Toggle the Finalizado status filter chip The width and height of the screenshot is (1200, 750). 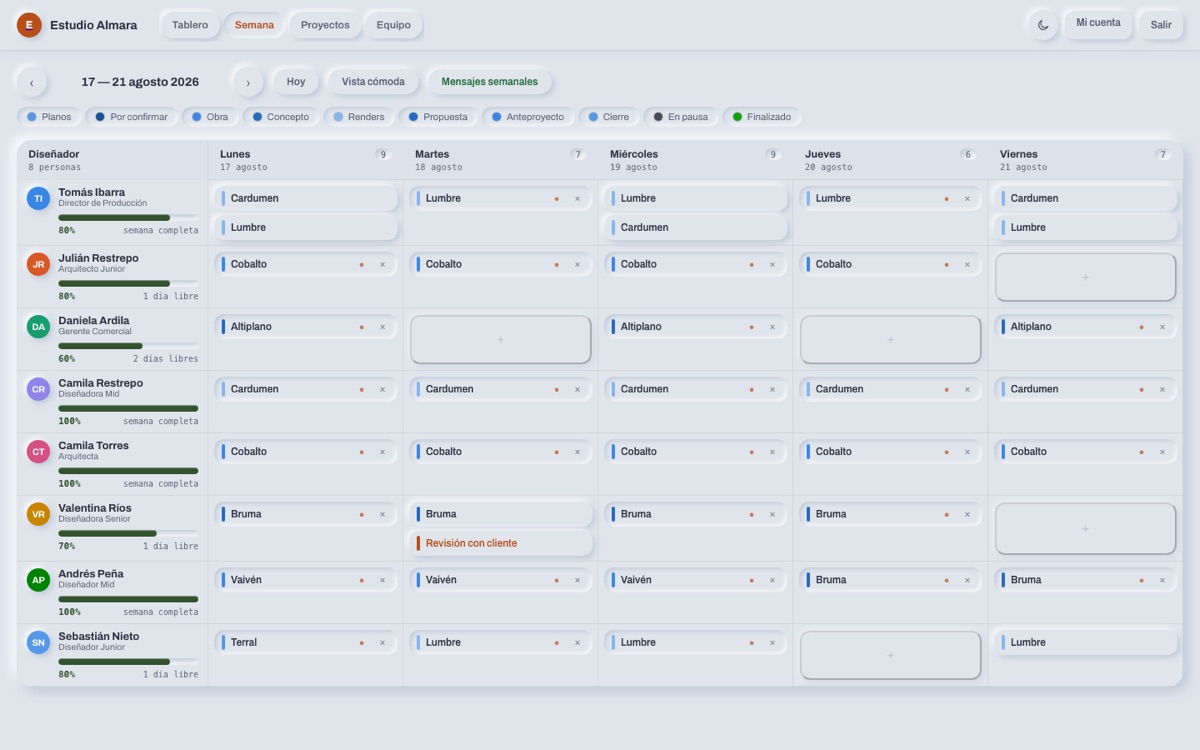click(x=761, y=117)
